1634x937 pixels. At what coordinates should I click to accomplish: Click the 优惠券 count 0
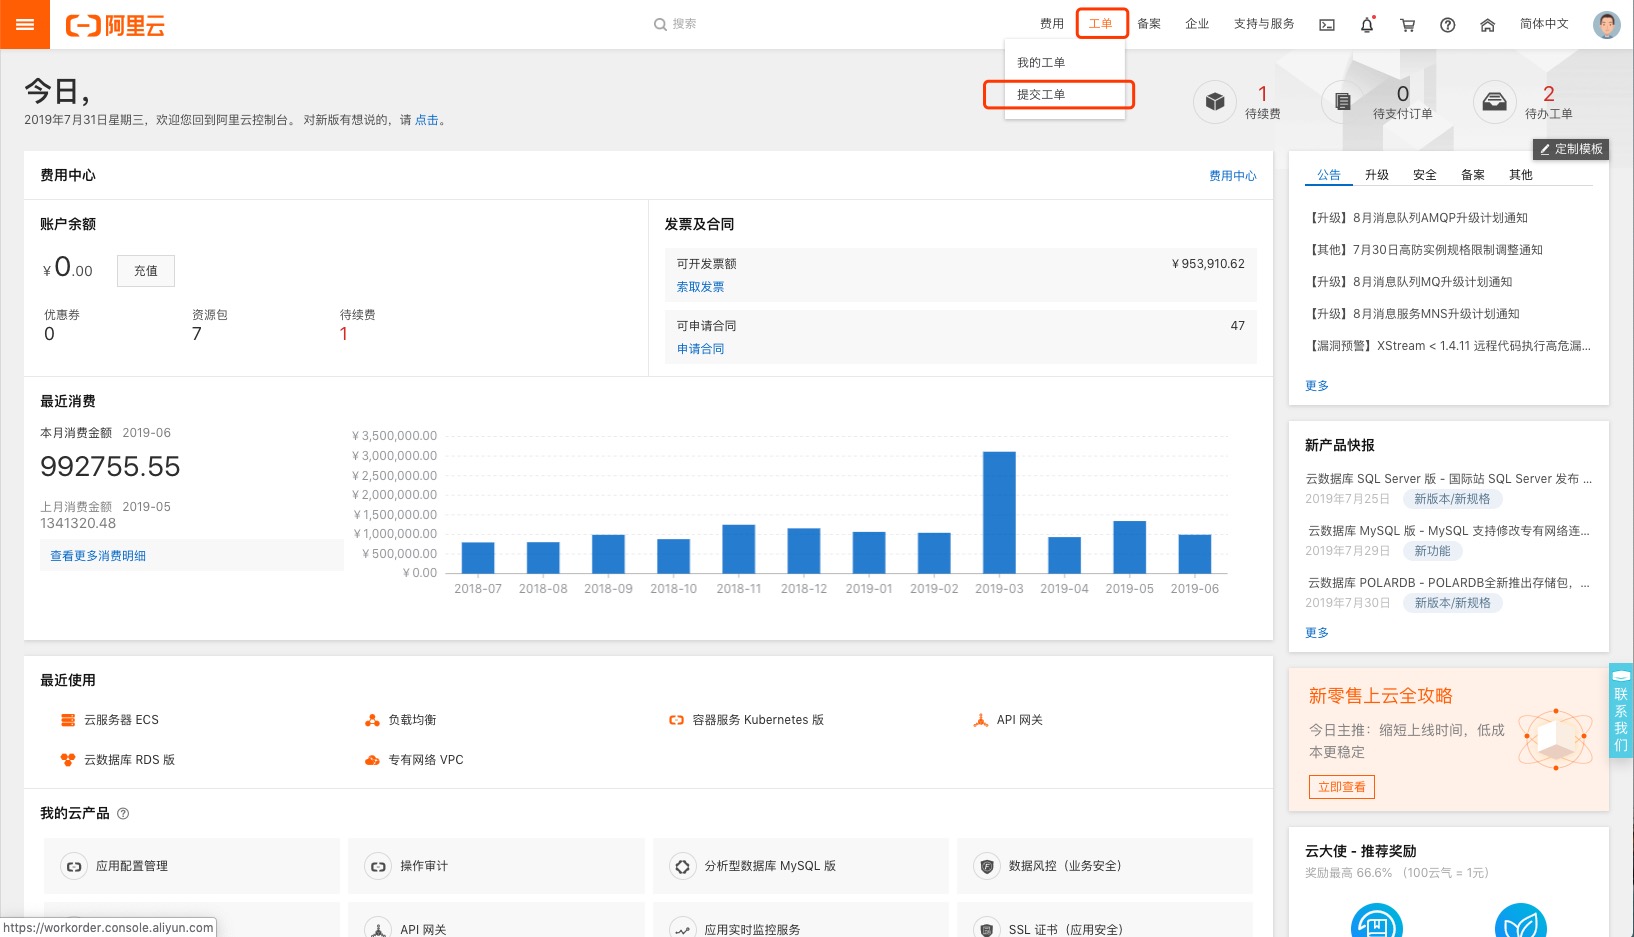coord(49,334)
